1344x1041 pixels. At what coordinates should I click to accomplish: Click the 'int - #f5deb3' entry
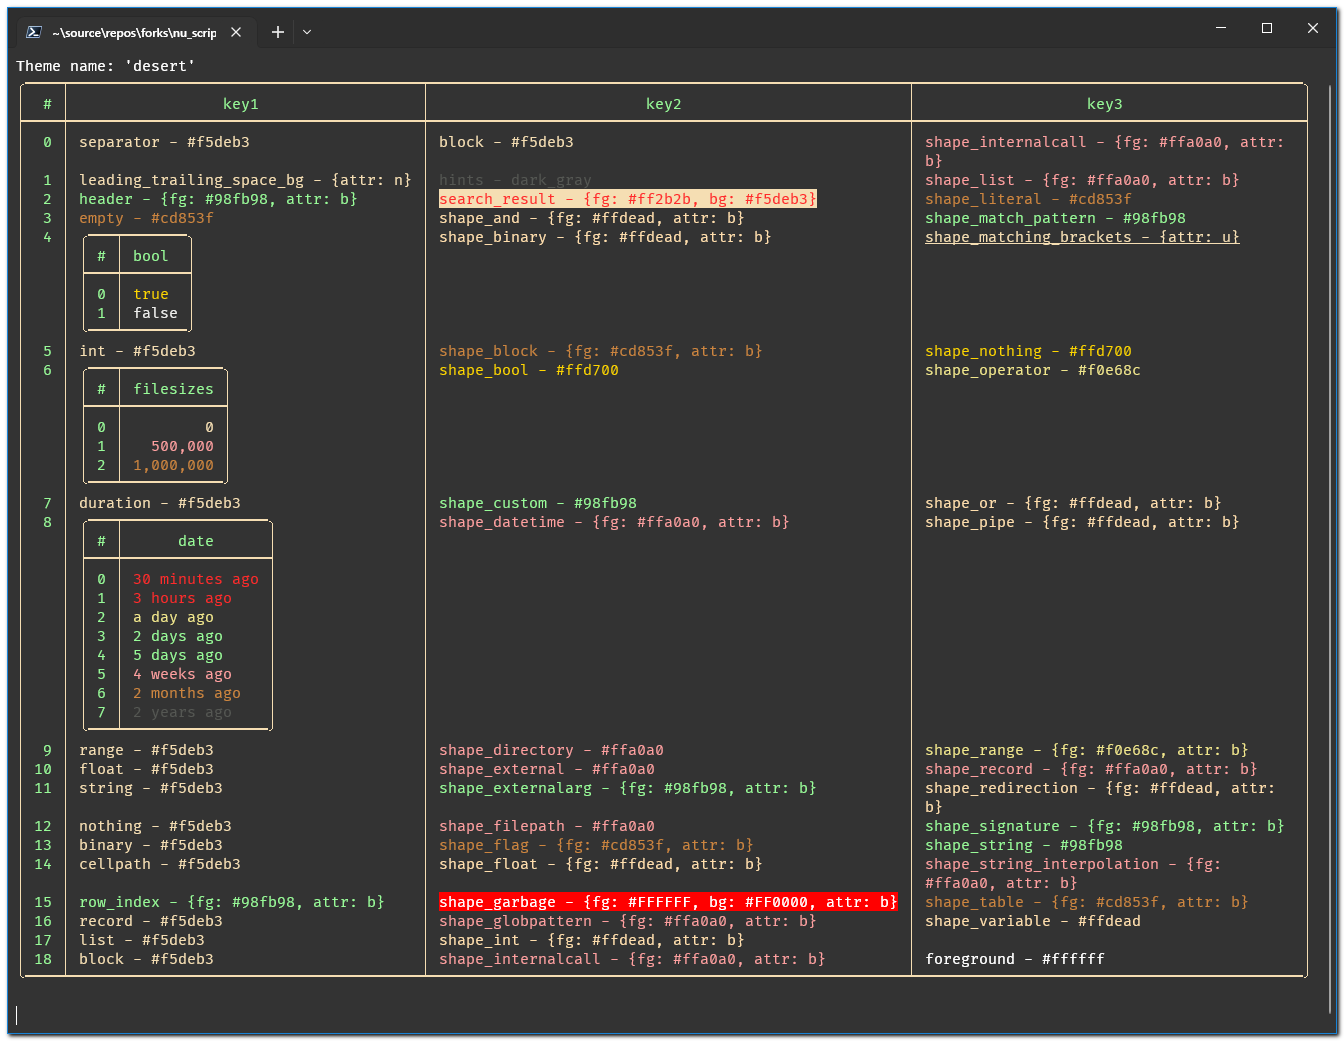click(x=138, y=351)
